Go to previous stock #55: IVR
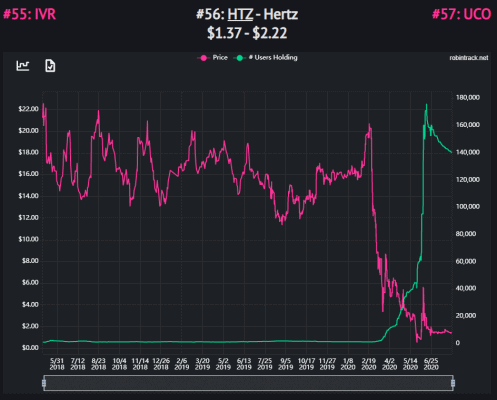 (x=30, y=14)
